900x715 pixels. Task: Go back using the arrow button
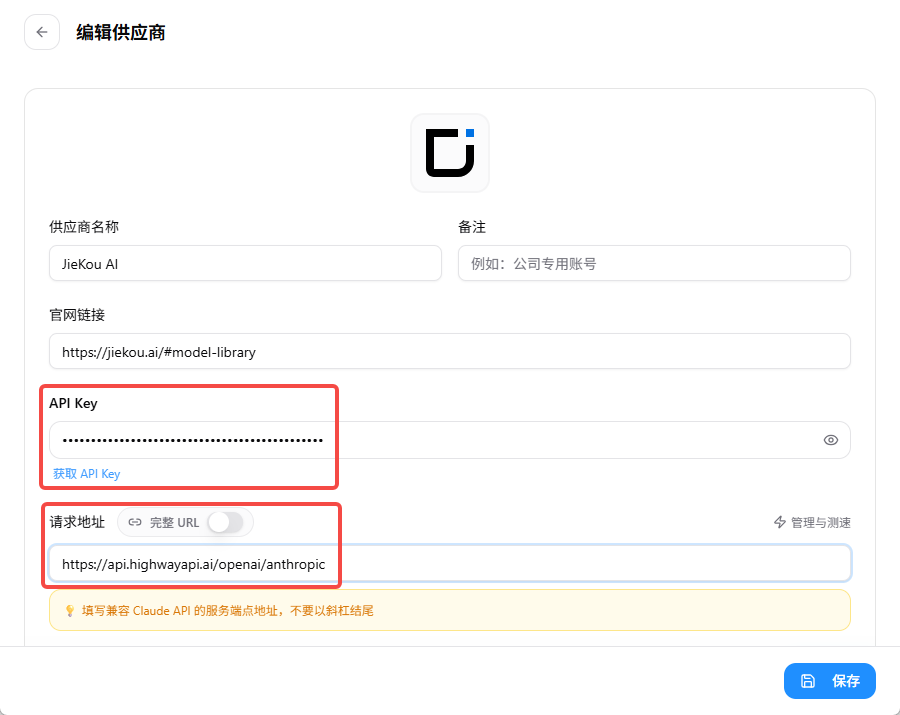42,32
